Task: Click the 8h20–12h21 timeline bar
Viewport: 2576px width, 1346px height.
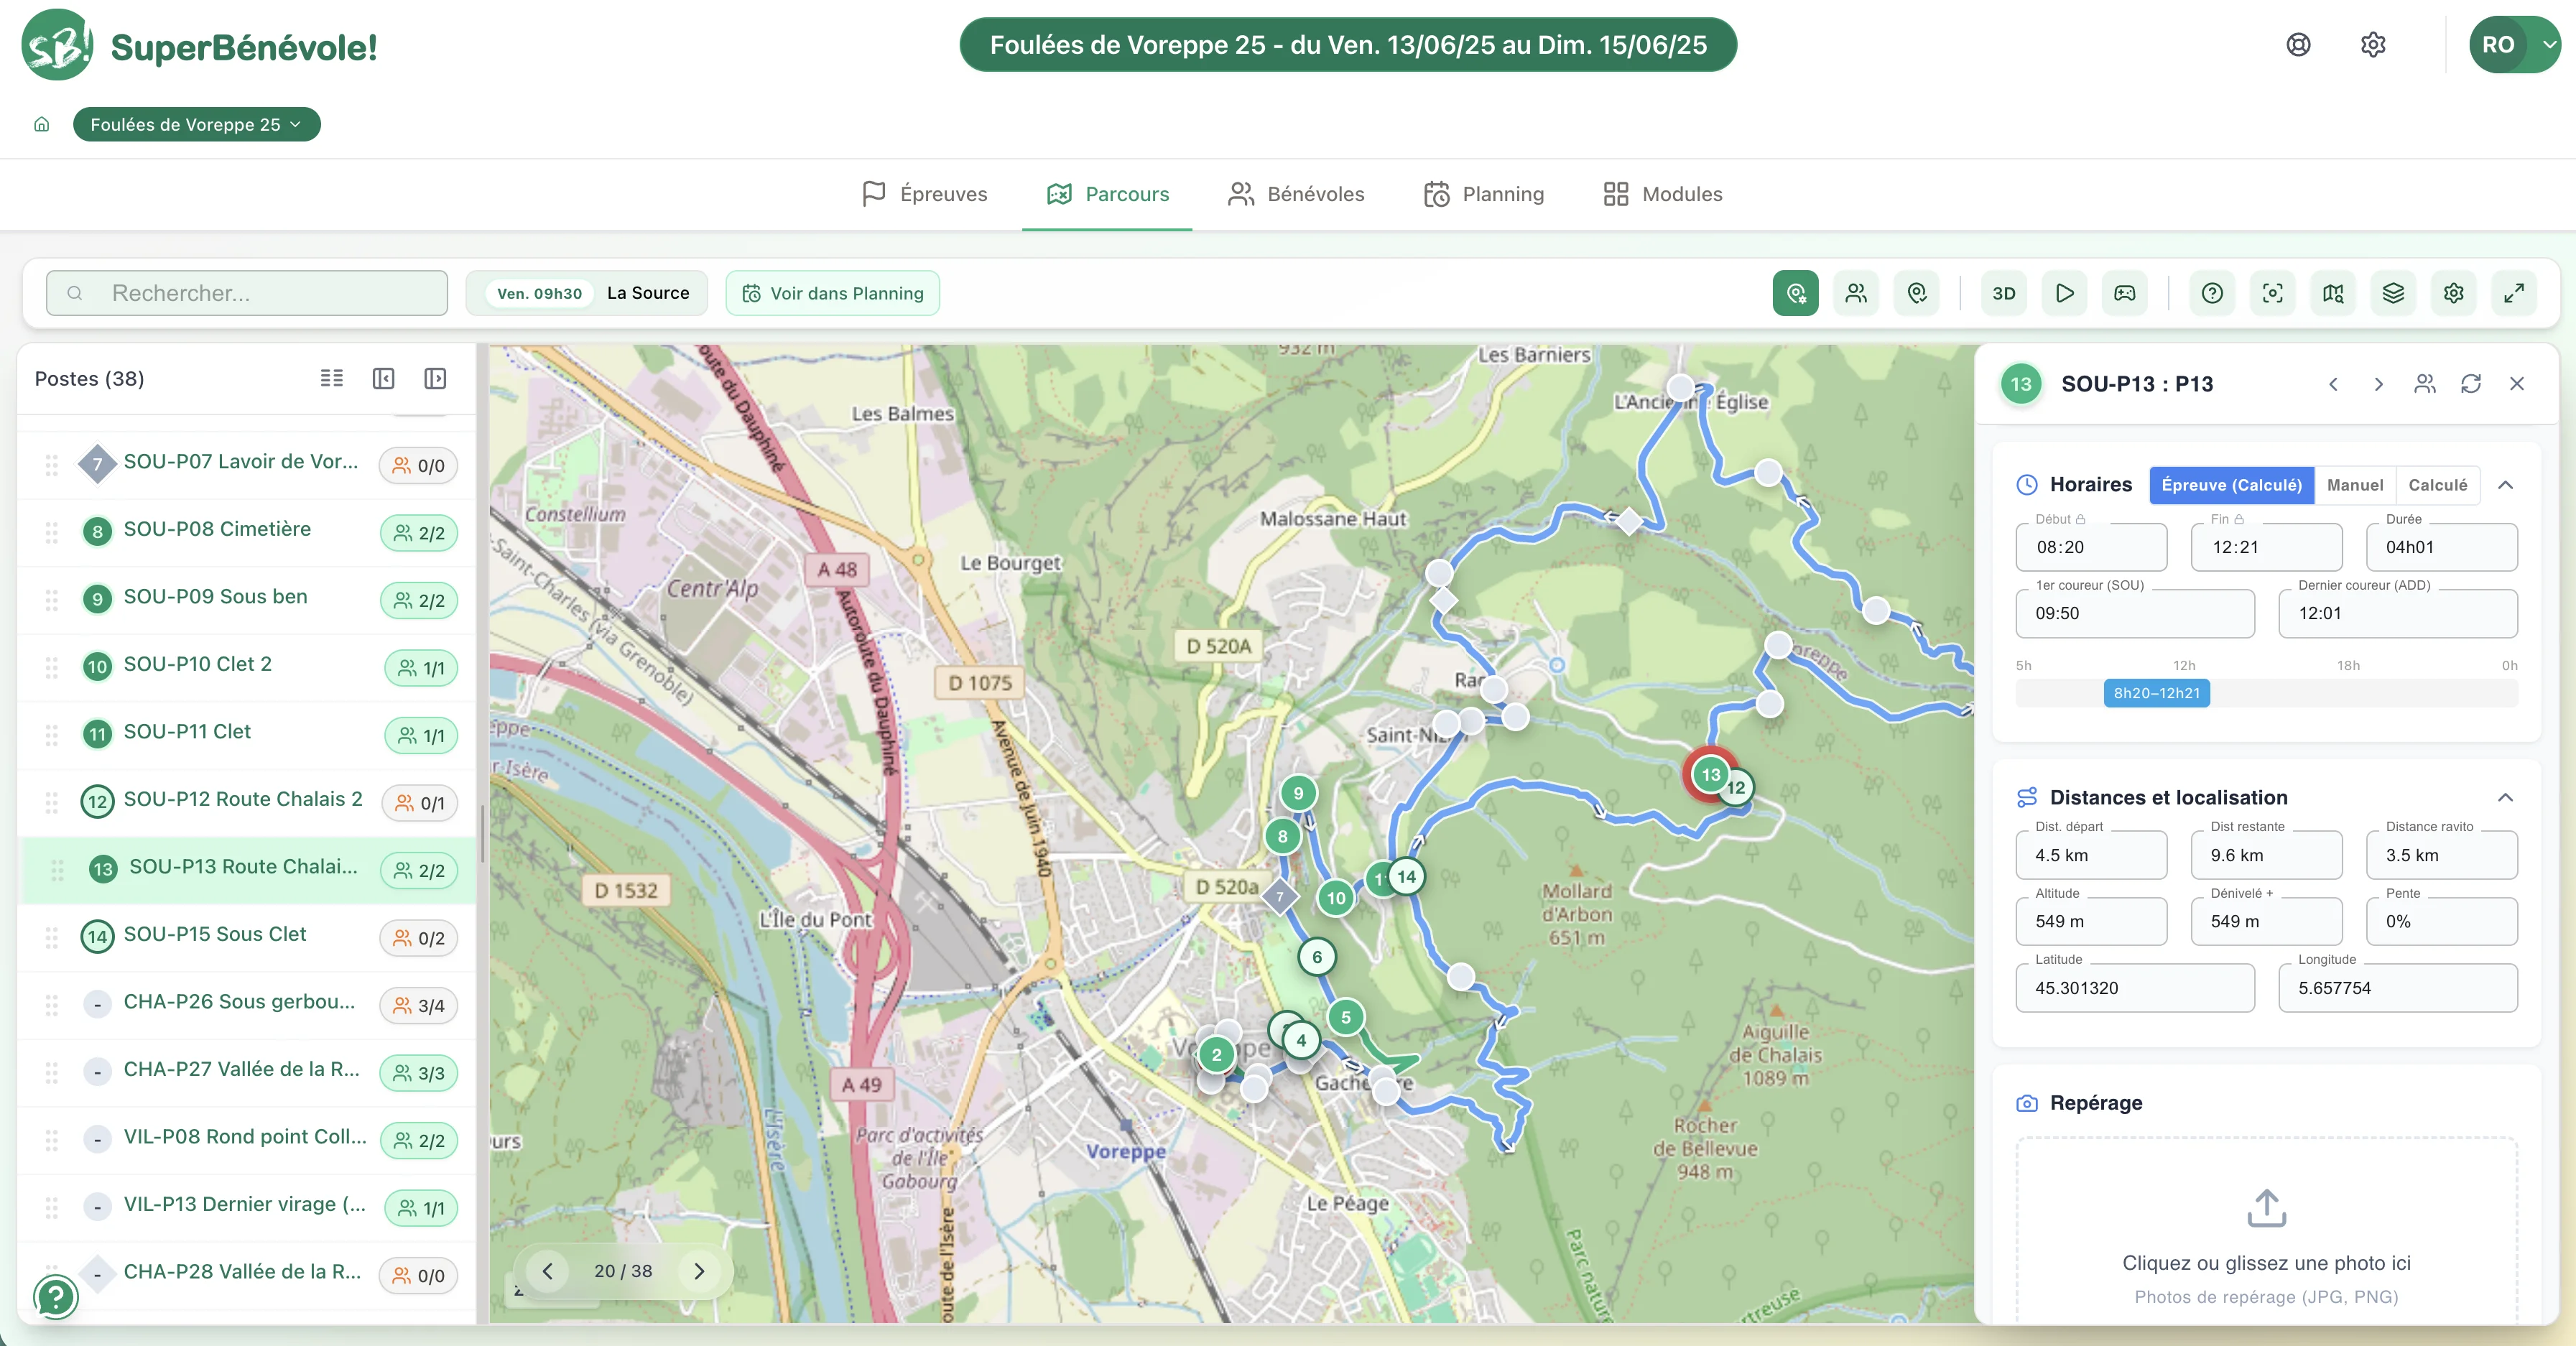Action: [x=2156, y=693]
